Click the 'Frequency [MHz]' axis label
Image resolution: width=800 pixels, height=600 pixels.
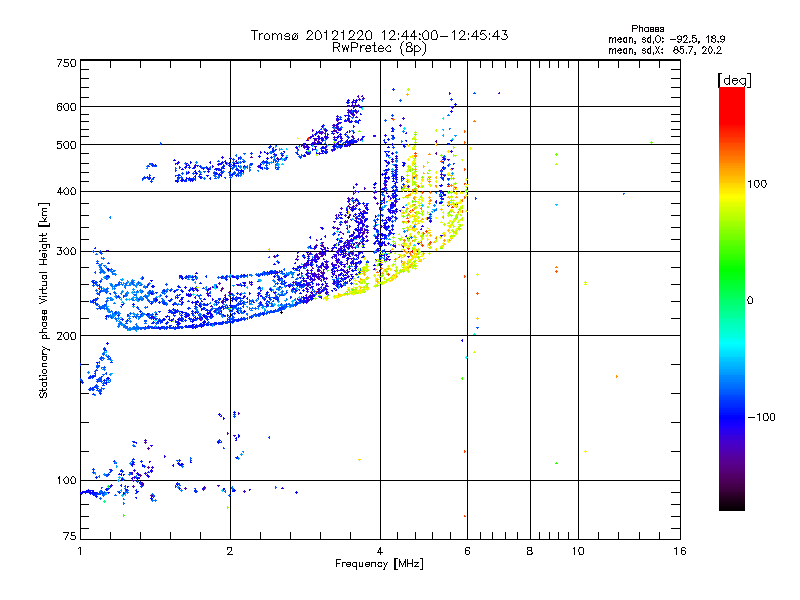pos(379,564)
